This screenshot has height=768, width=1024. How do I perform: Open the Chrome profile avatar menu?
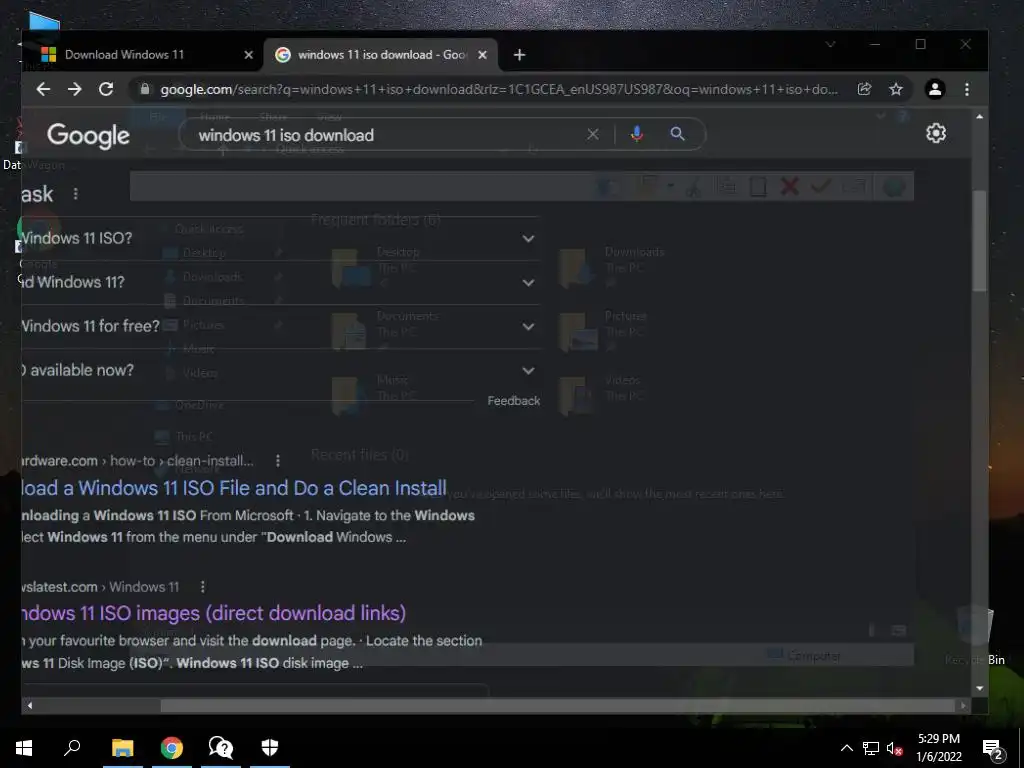935,89
